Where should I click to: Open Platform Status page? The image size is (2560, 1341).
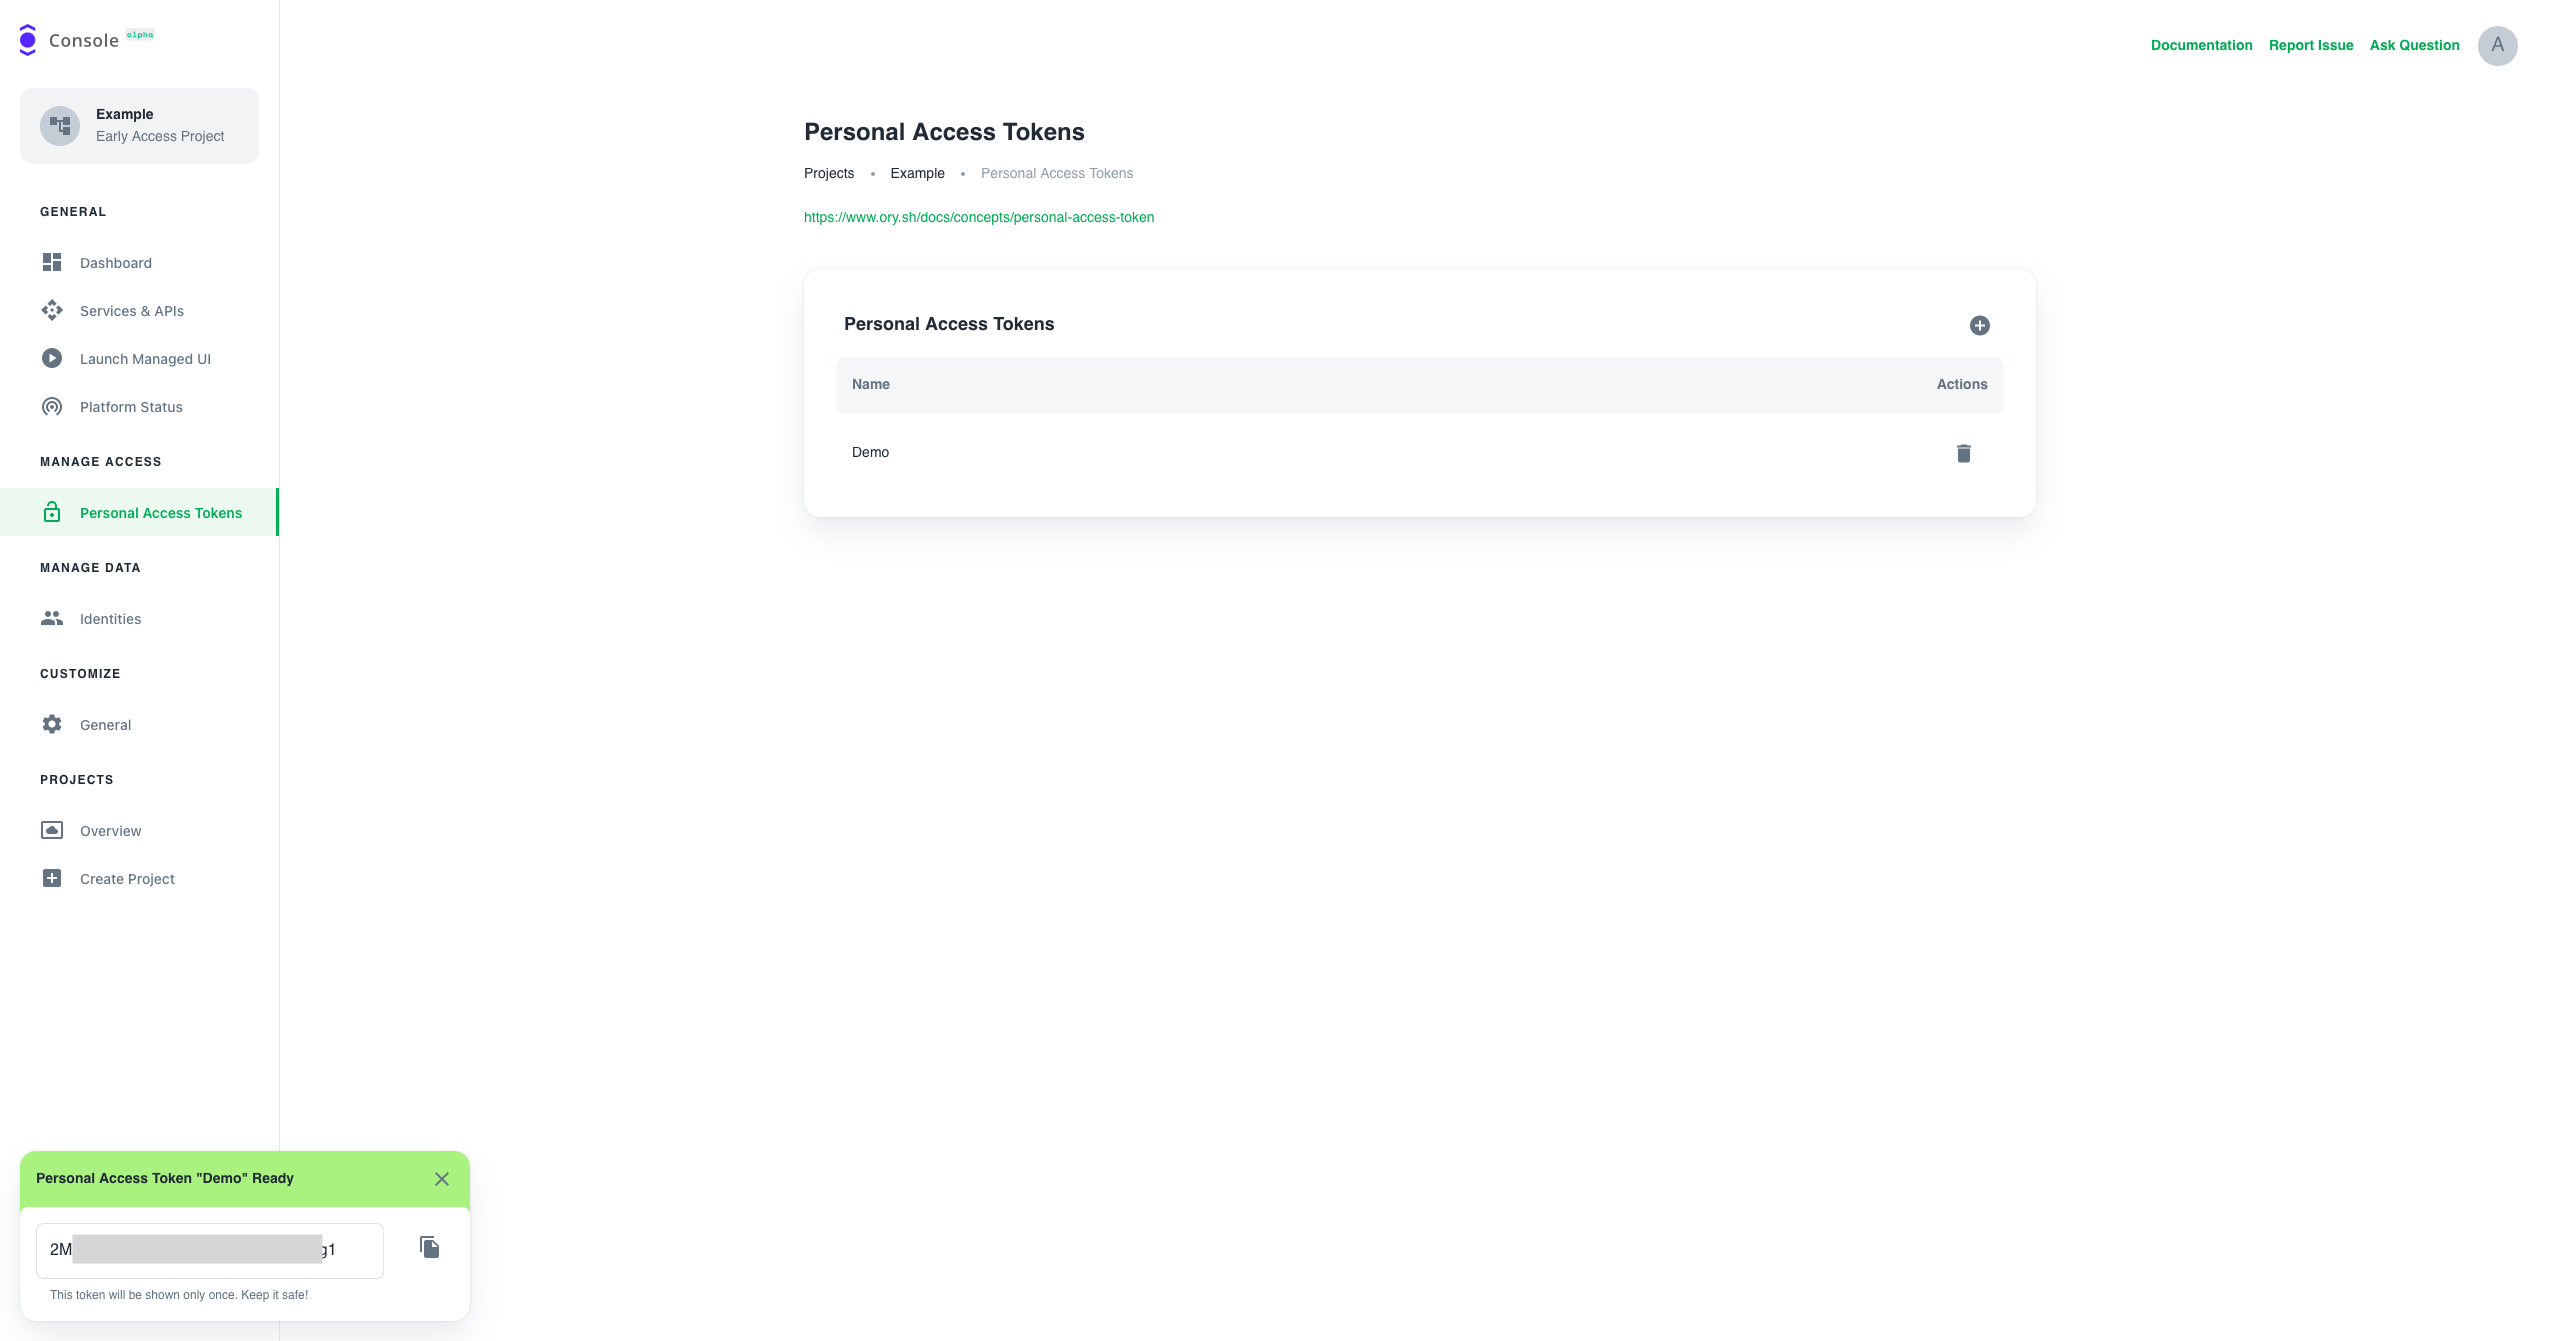click(131, 407)
